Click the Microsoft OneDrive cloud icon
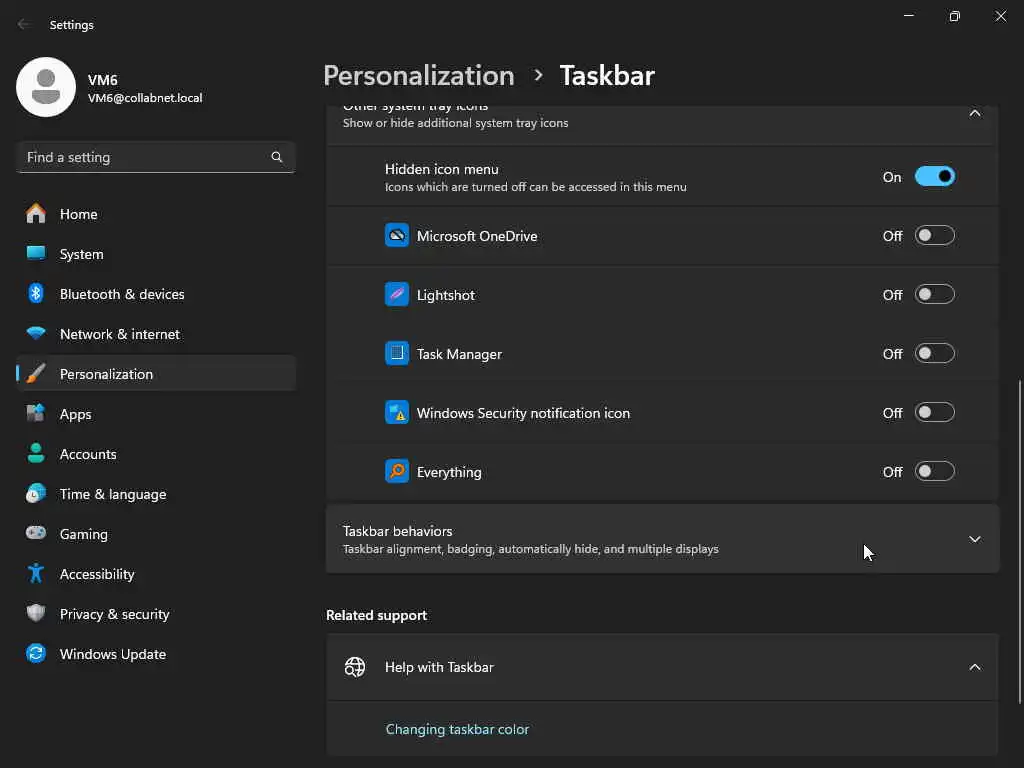 (397, 236)
